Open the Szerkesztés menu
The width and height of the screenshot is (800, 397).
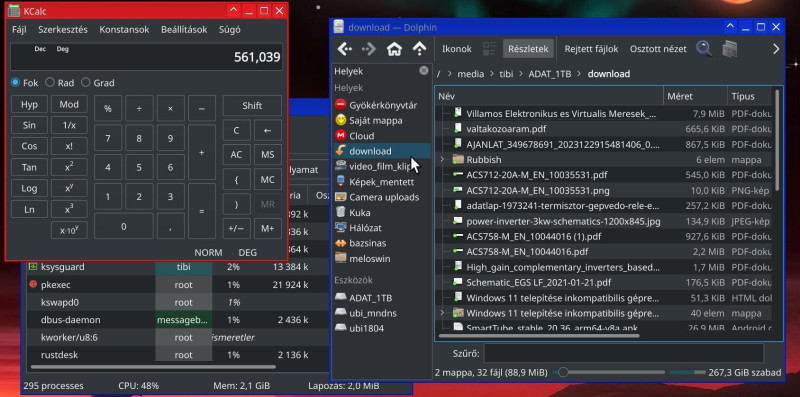tap(63, 30)
